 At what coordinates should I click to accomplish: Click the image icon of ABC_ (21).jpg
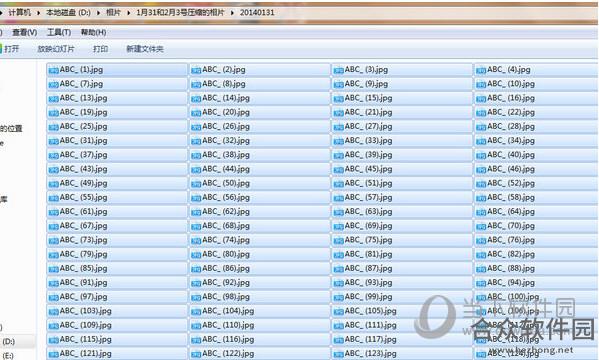pyautogui.click(x=338, y=113)
